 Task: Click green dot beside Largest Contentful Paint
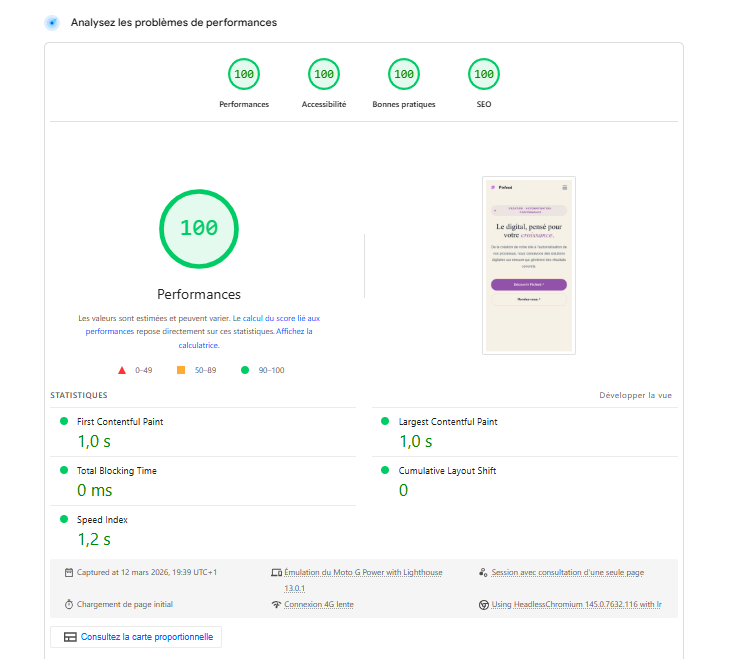(385, 421)
